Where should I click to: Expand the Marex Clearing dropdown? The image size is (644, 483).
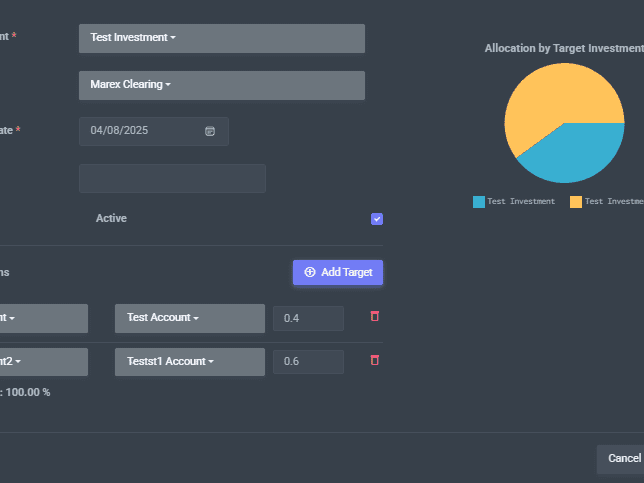[x=221, y=85]
